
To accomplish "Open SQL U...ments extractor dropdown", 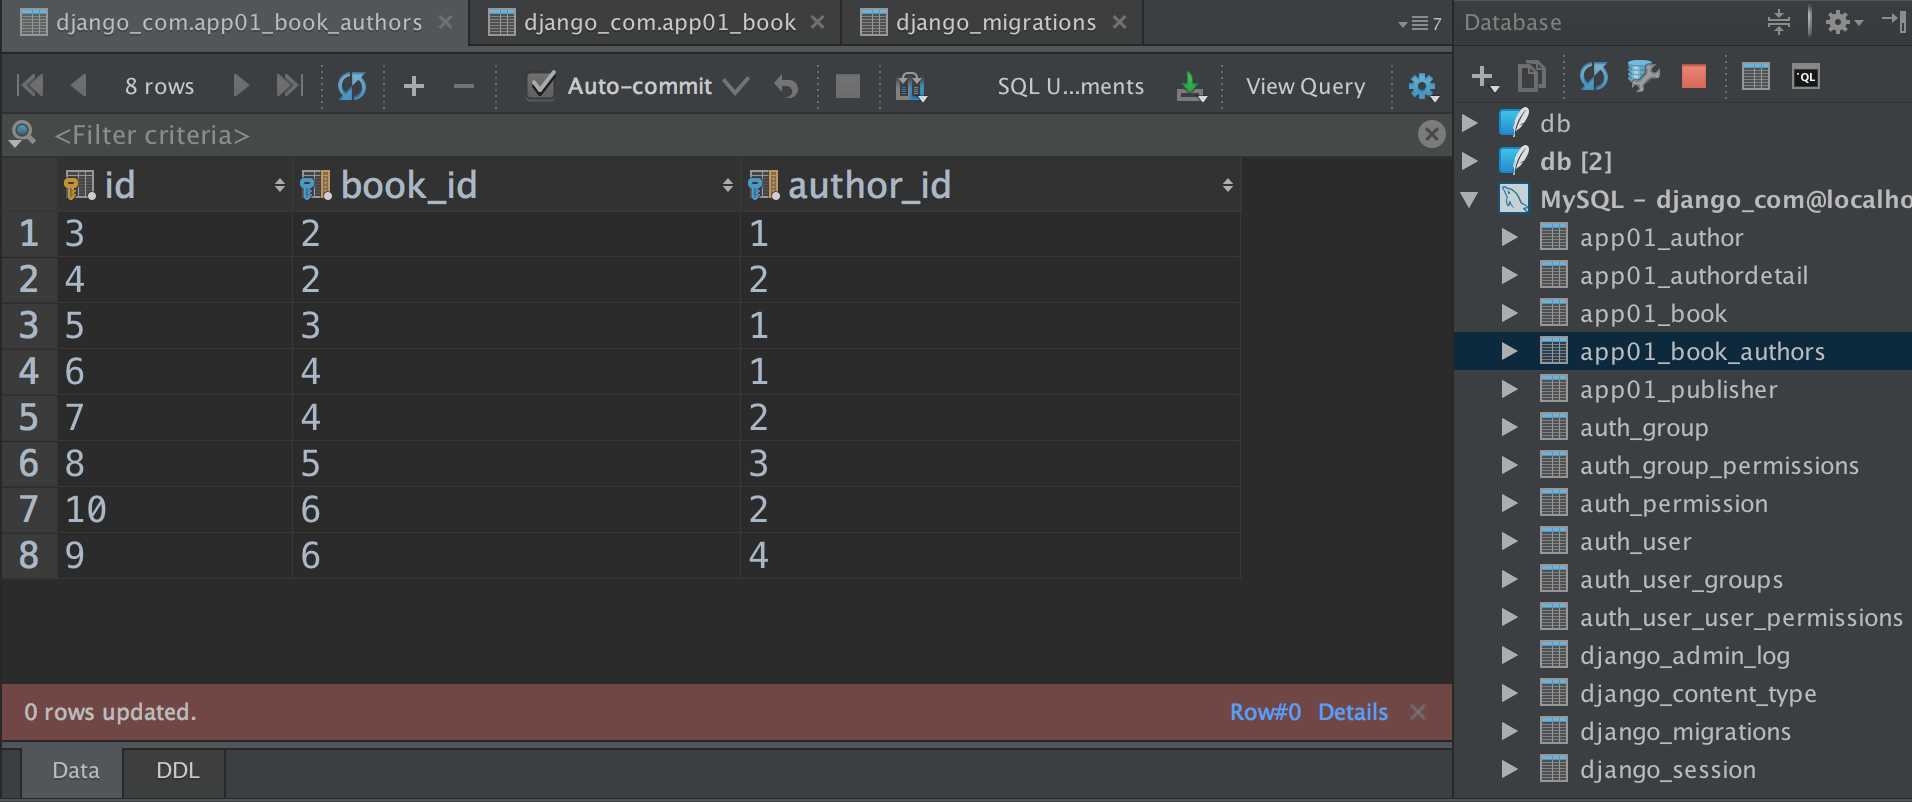I will [1070, 86].
